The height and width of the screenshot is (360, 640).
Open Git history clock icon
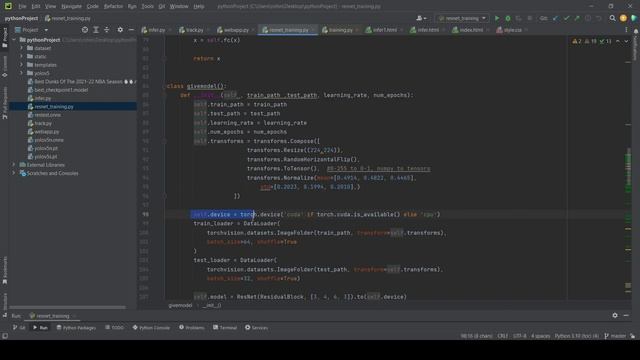pos(588,18)
